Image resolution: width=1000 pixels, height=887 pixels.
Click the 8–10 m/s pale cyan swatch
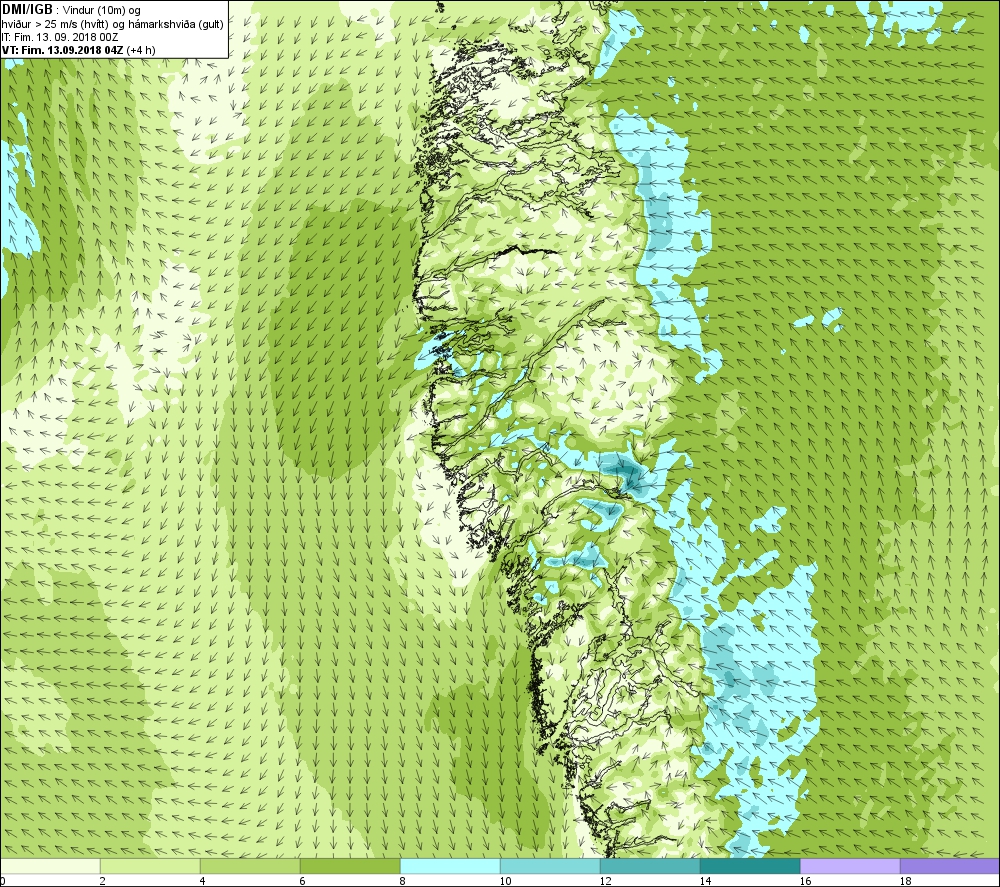450,866
